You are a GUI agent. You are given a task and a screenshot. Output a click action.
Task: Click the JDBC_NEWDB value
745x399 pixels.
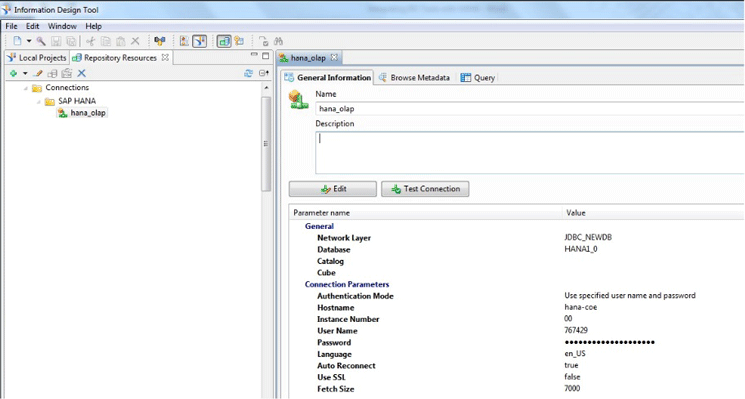tap(588, 237)
